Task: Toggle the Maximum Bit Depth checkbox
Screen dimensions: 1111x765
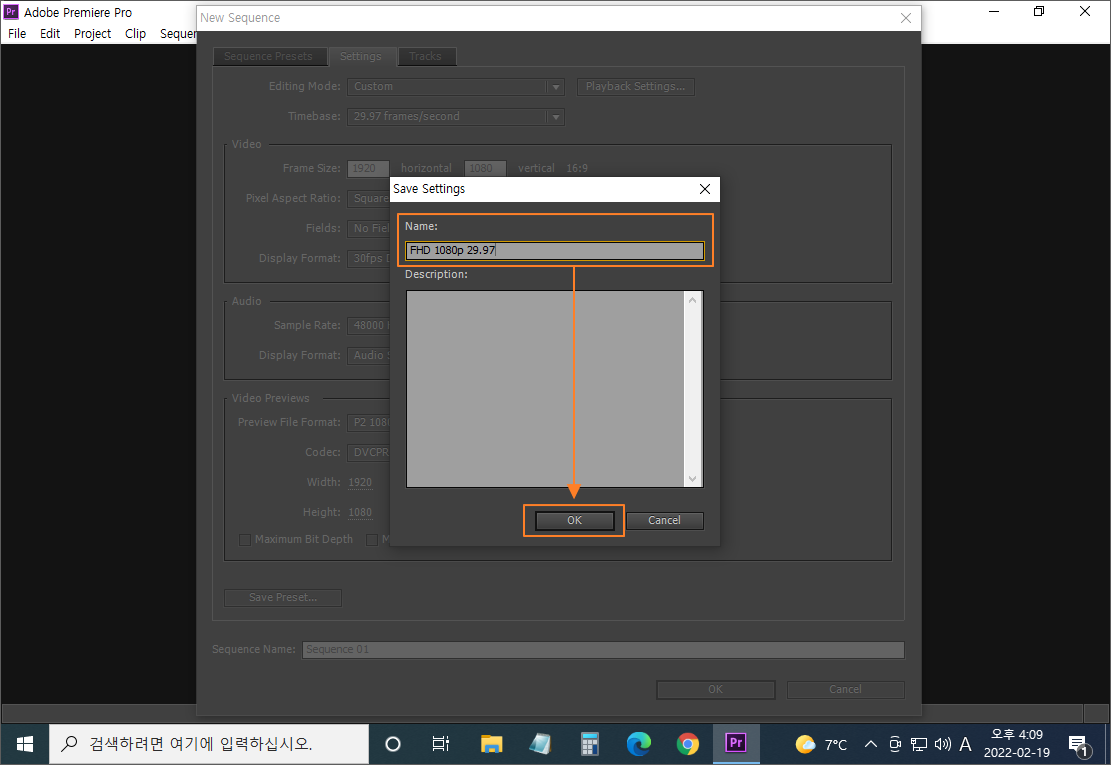Action: pyautogui.click(x=244, y=540)
